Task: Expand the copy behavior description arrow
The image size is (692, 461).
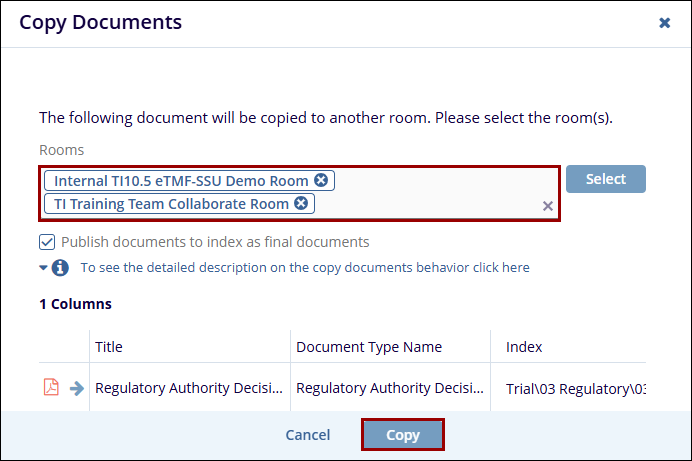Action: click(43, 268)
